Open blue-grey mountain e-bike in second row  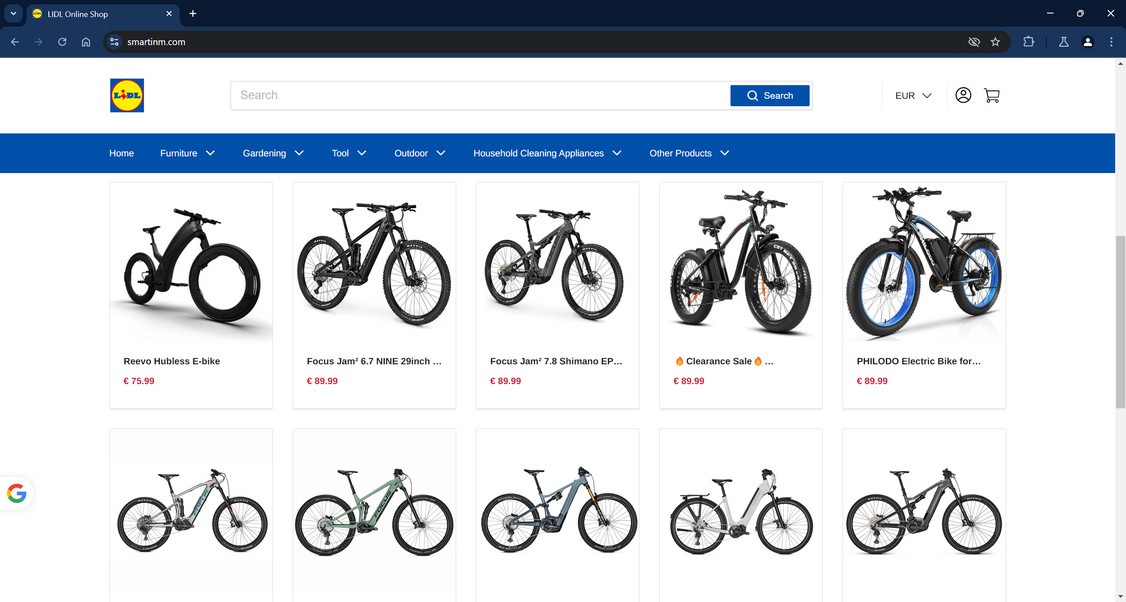pyautogui.click(x=558, y=510)
